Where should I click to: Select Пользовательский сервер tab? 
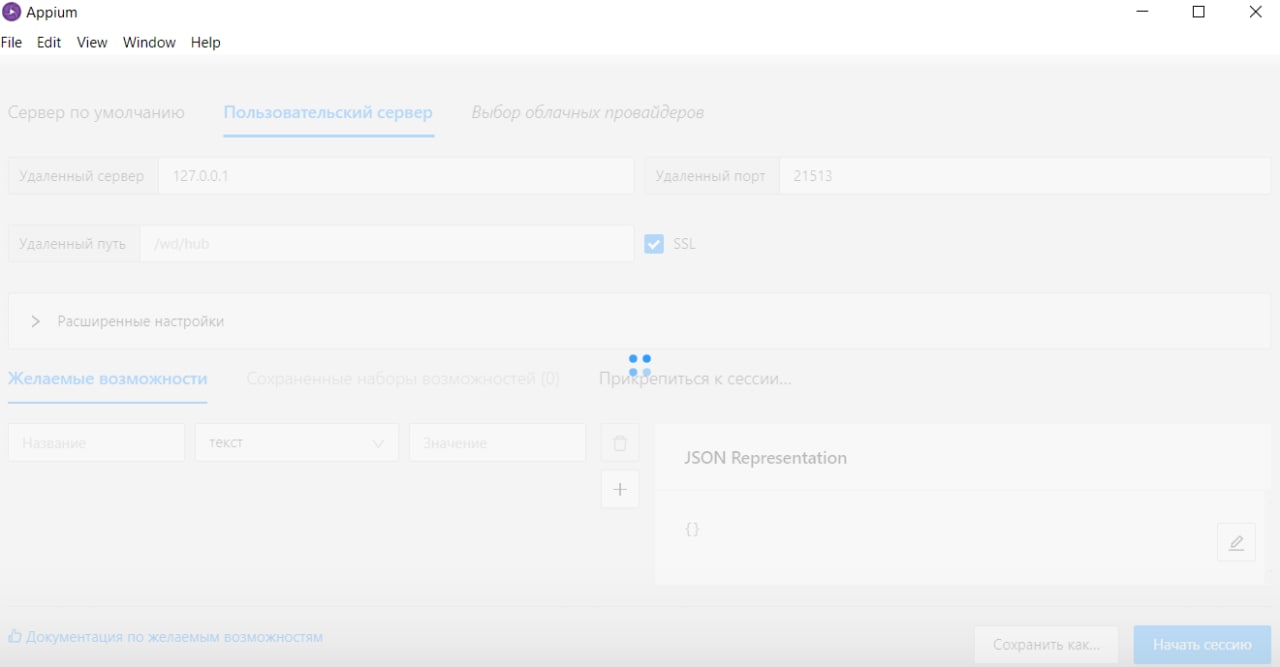(328, 112)
